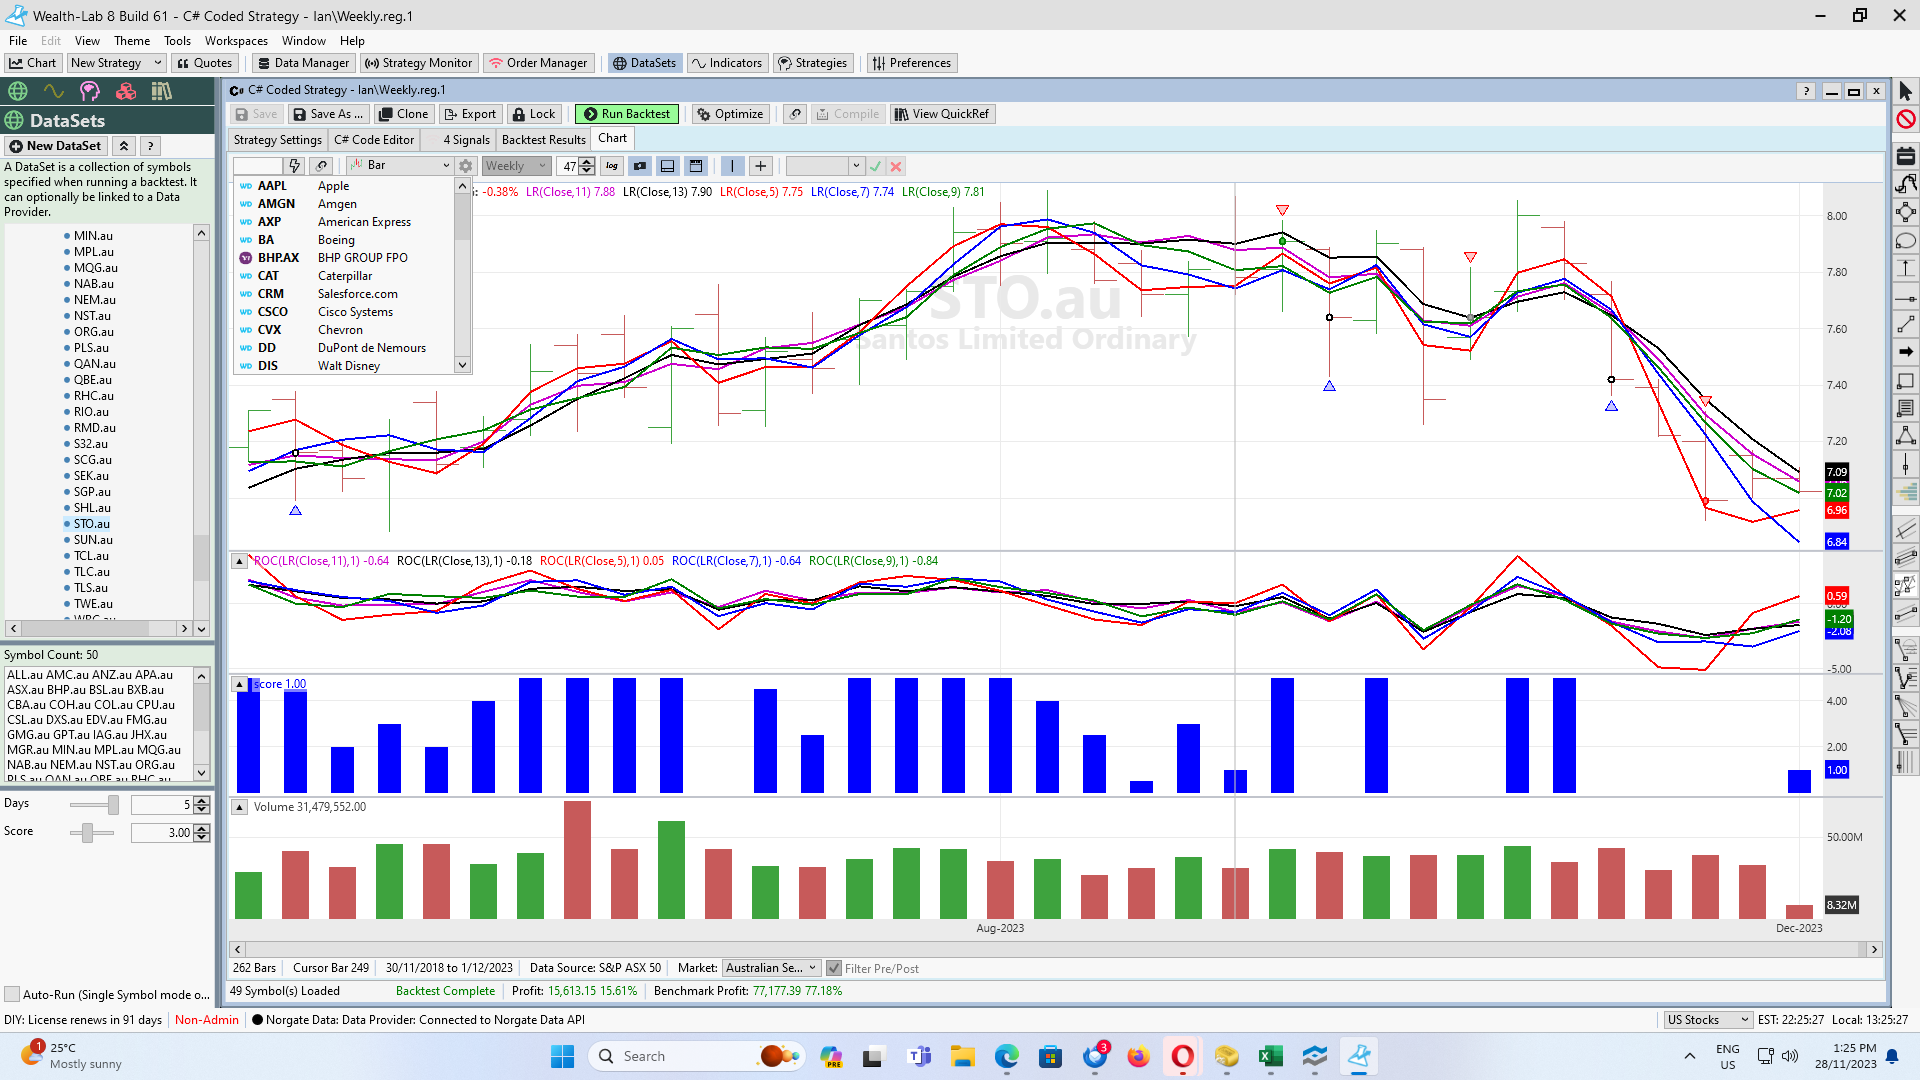This screenshot has width=1920, height=1080.
Task: Open the US Stocks dropdown in status bar
Action: click(x=1708, y=1020)
